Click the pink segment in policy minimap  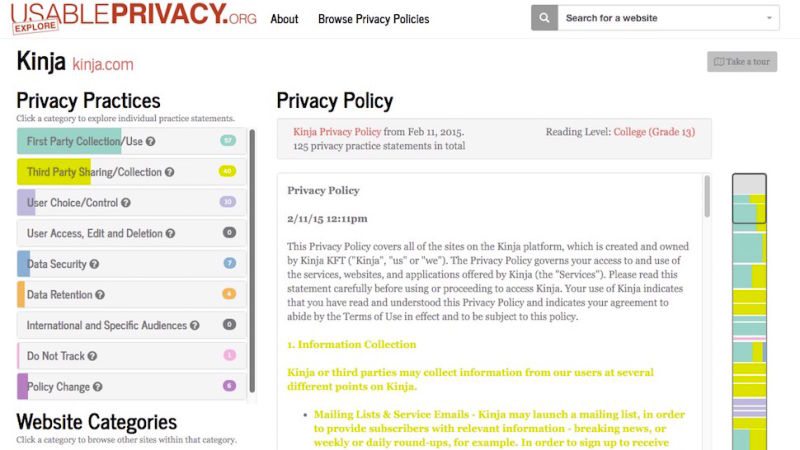click(x=749, y=338)
